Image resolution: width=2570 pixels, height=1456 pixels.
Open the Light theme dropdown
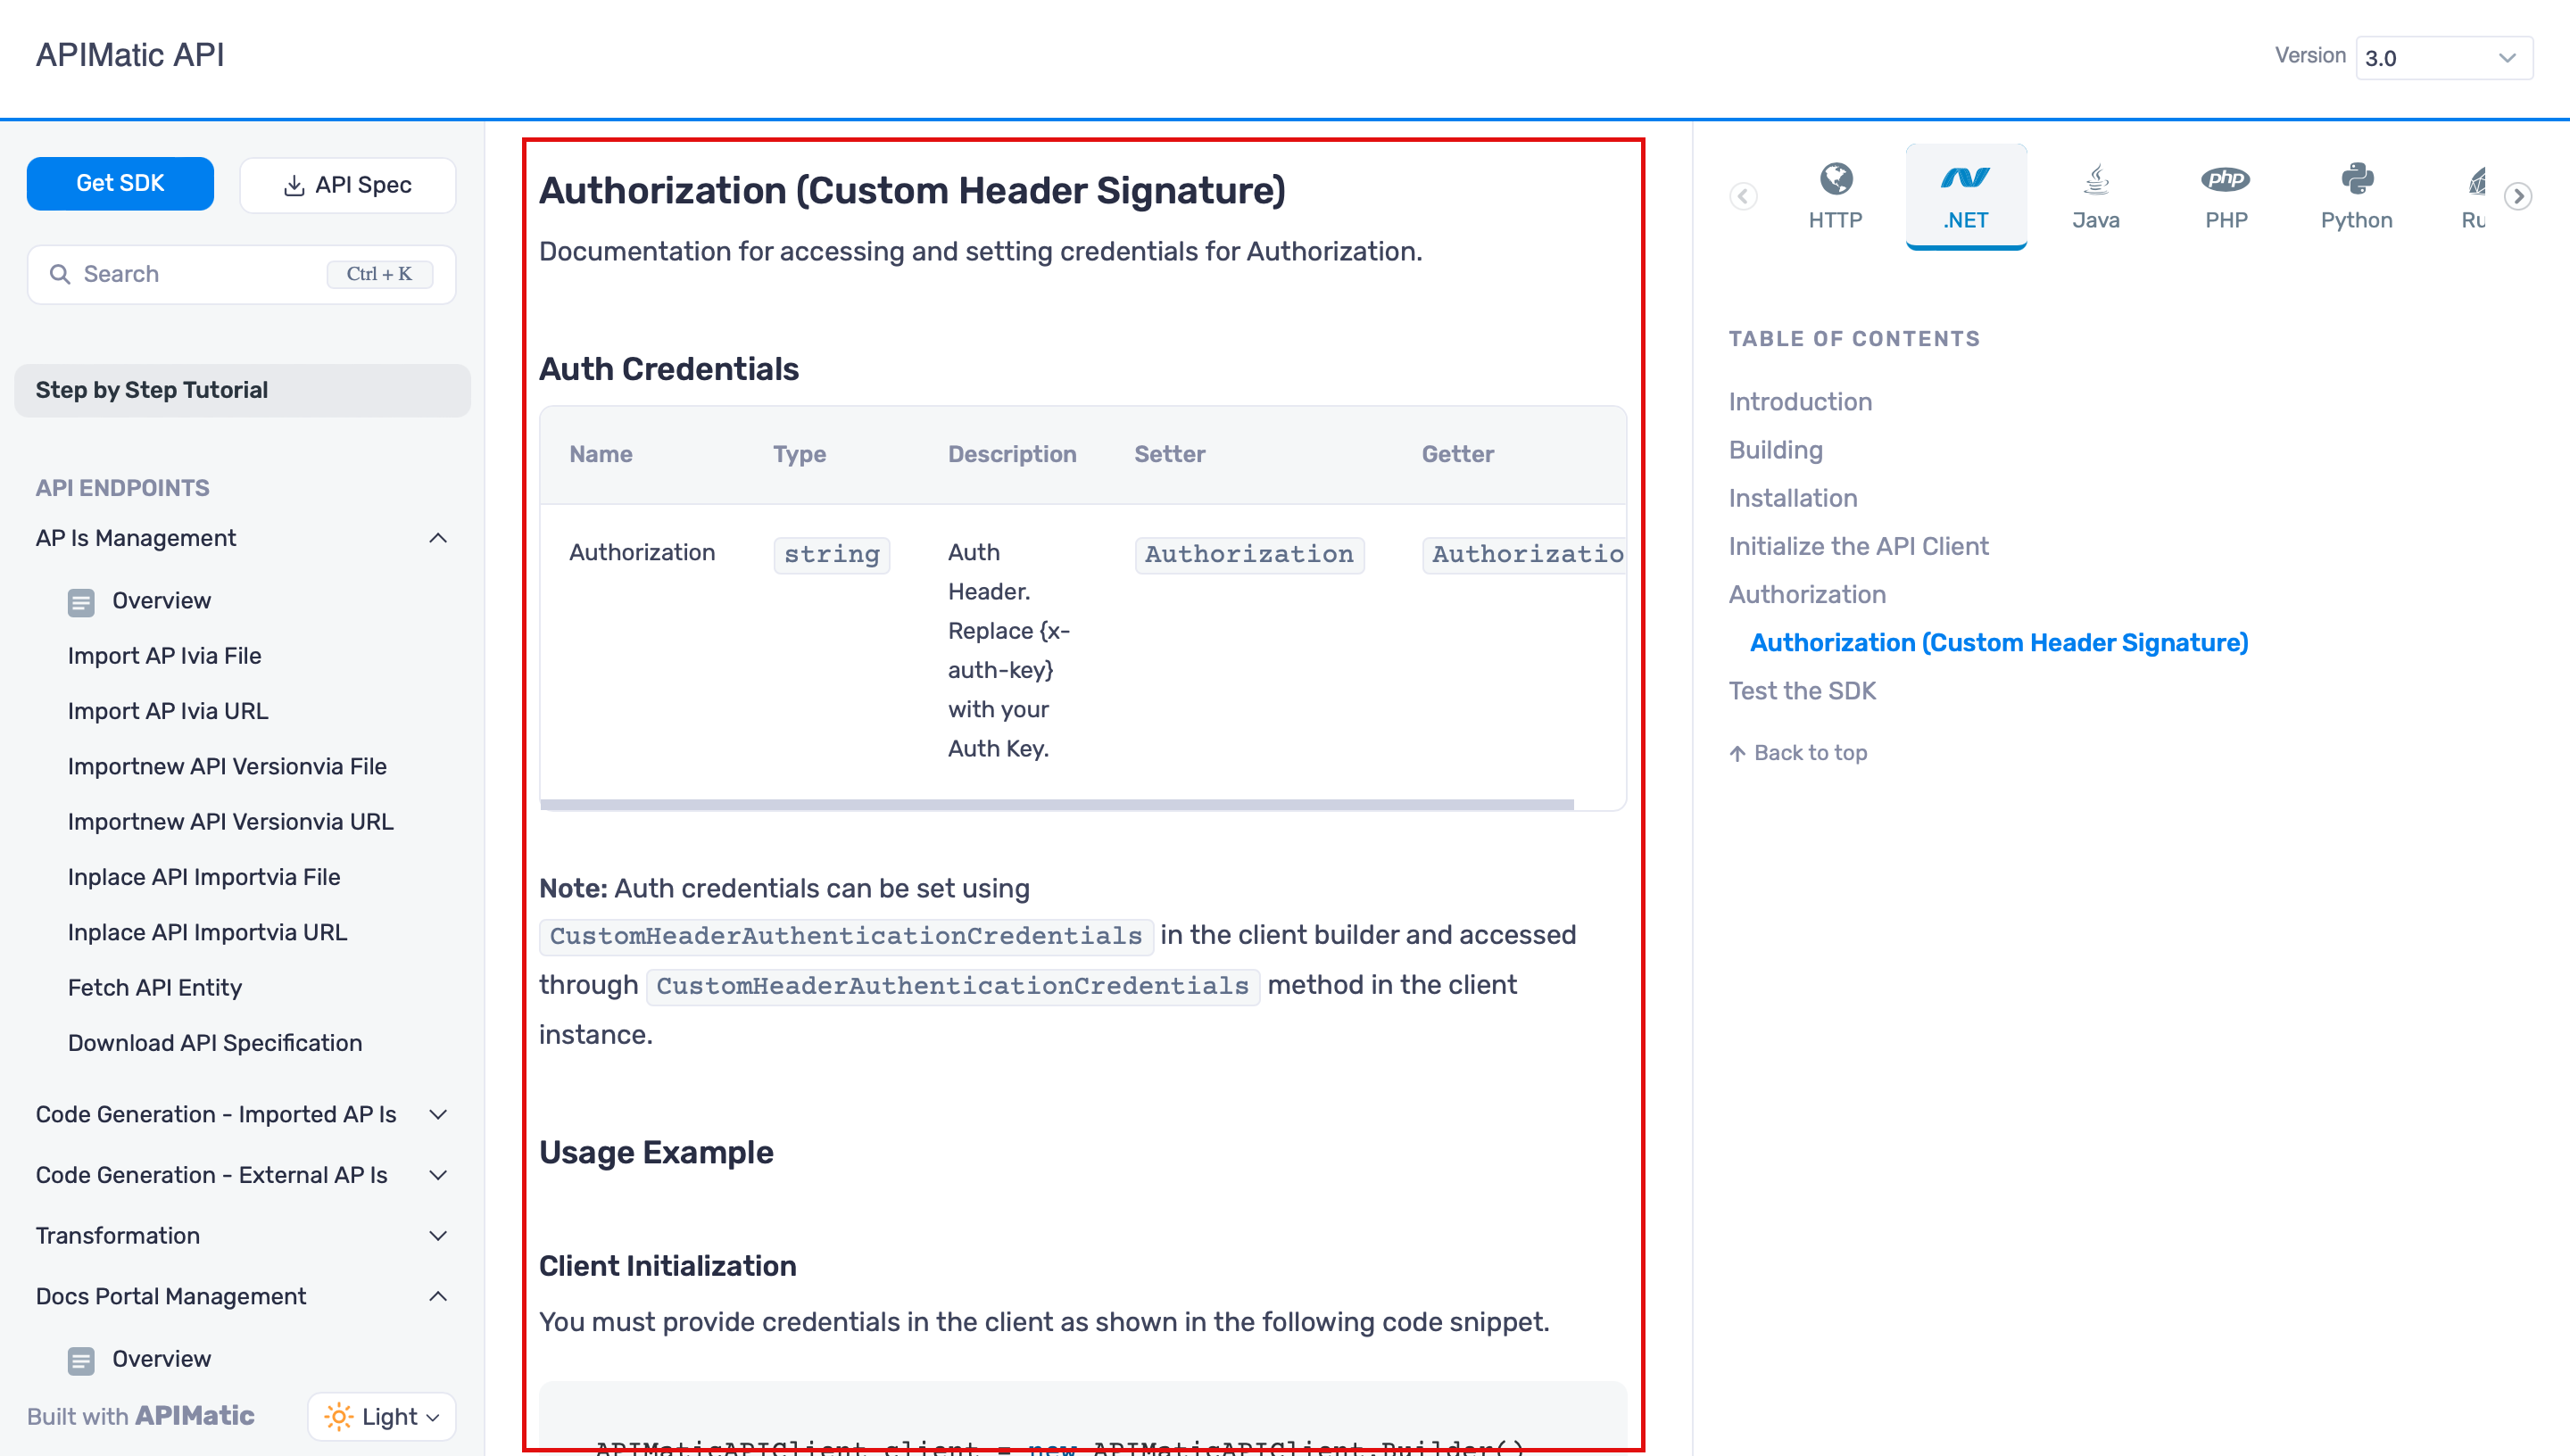click(382, 1417)
